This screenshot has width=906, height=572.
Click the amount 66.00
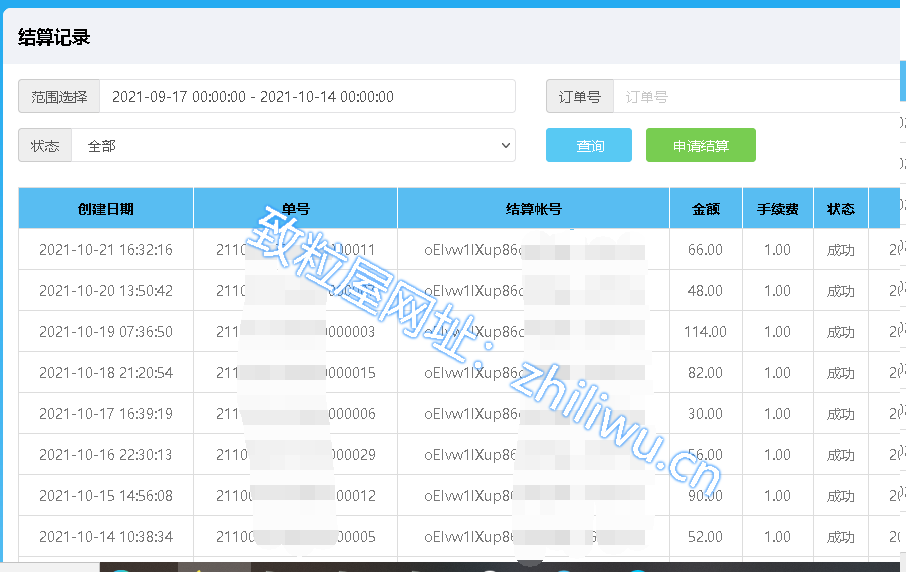click(705, 250)
